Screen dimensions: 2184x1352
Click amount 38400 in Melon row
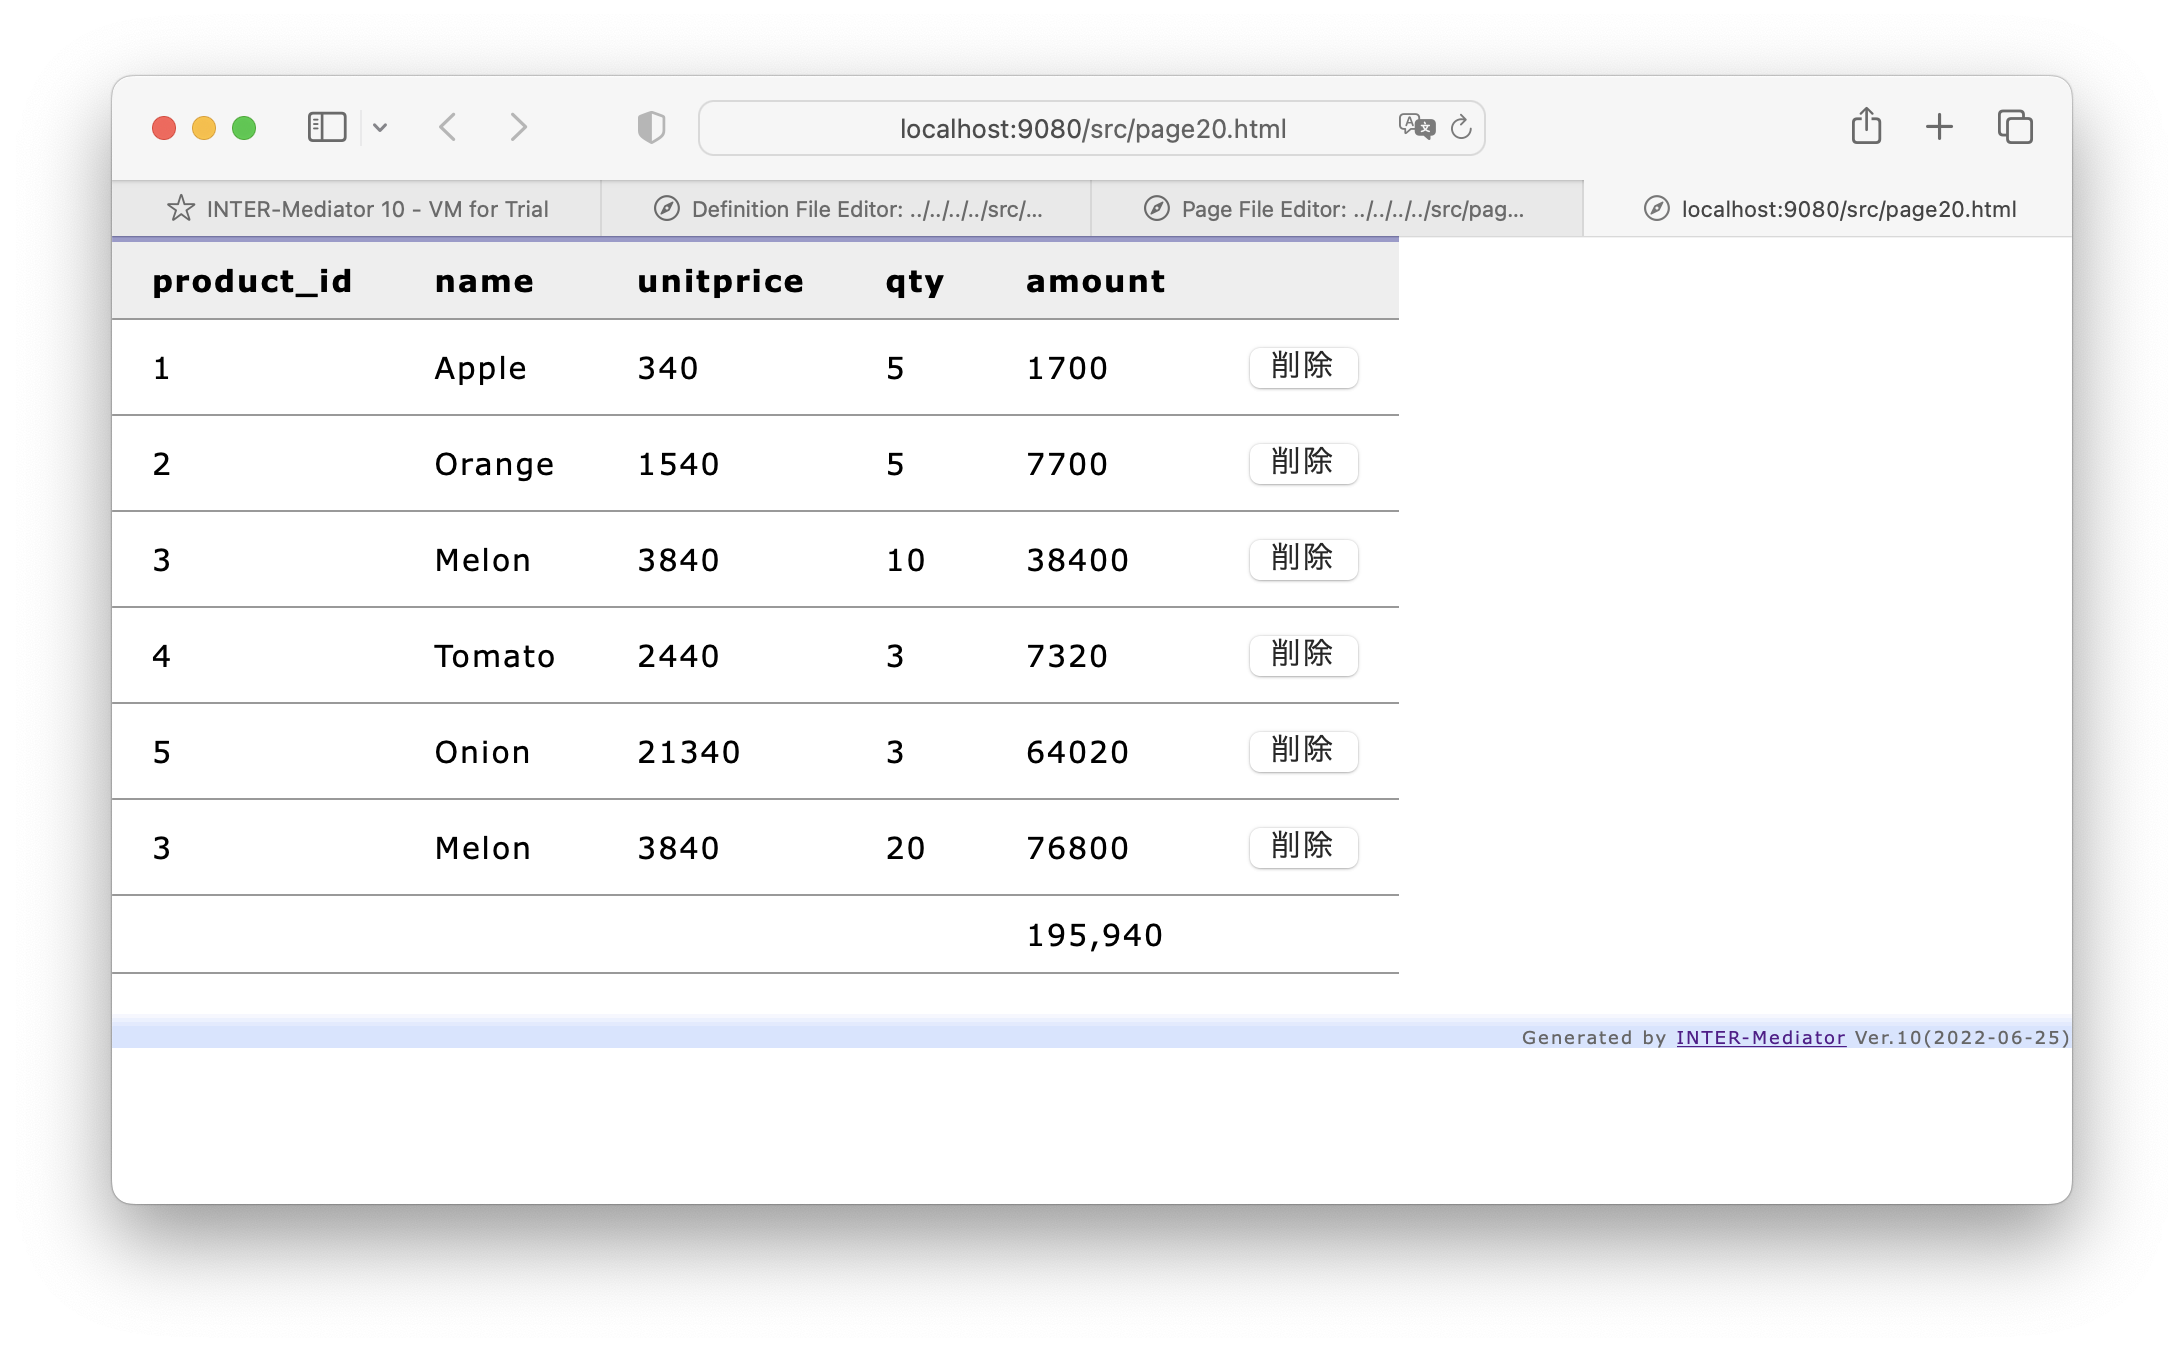[1078, 561]
